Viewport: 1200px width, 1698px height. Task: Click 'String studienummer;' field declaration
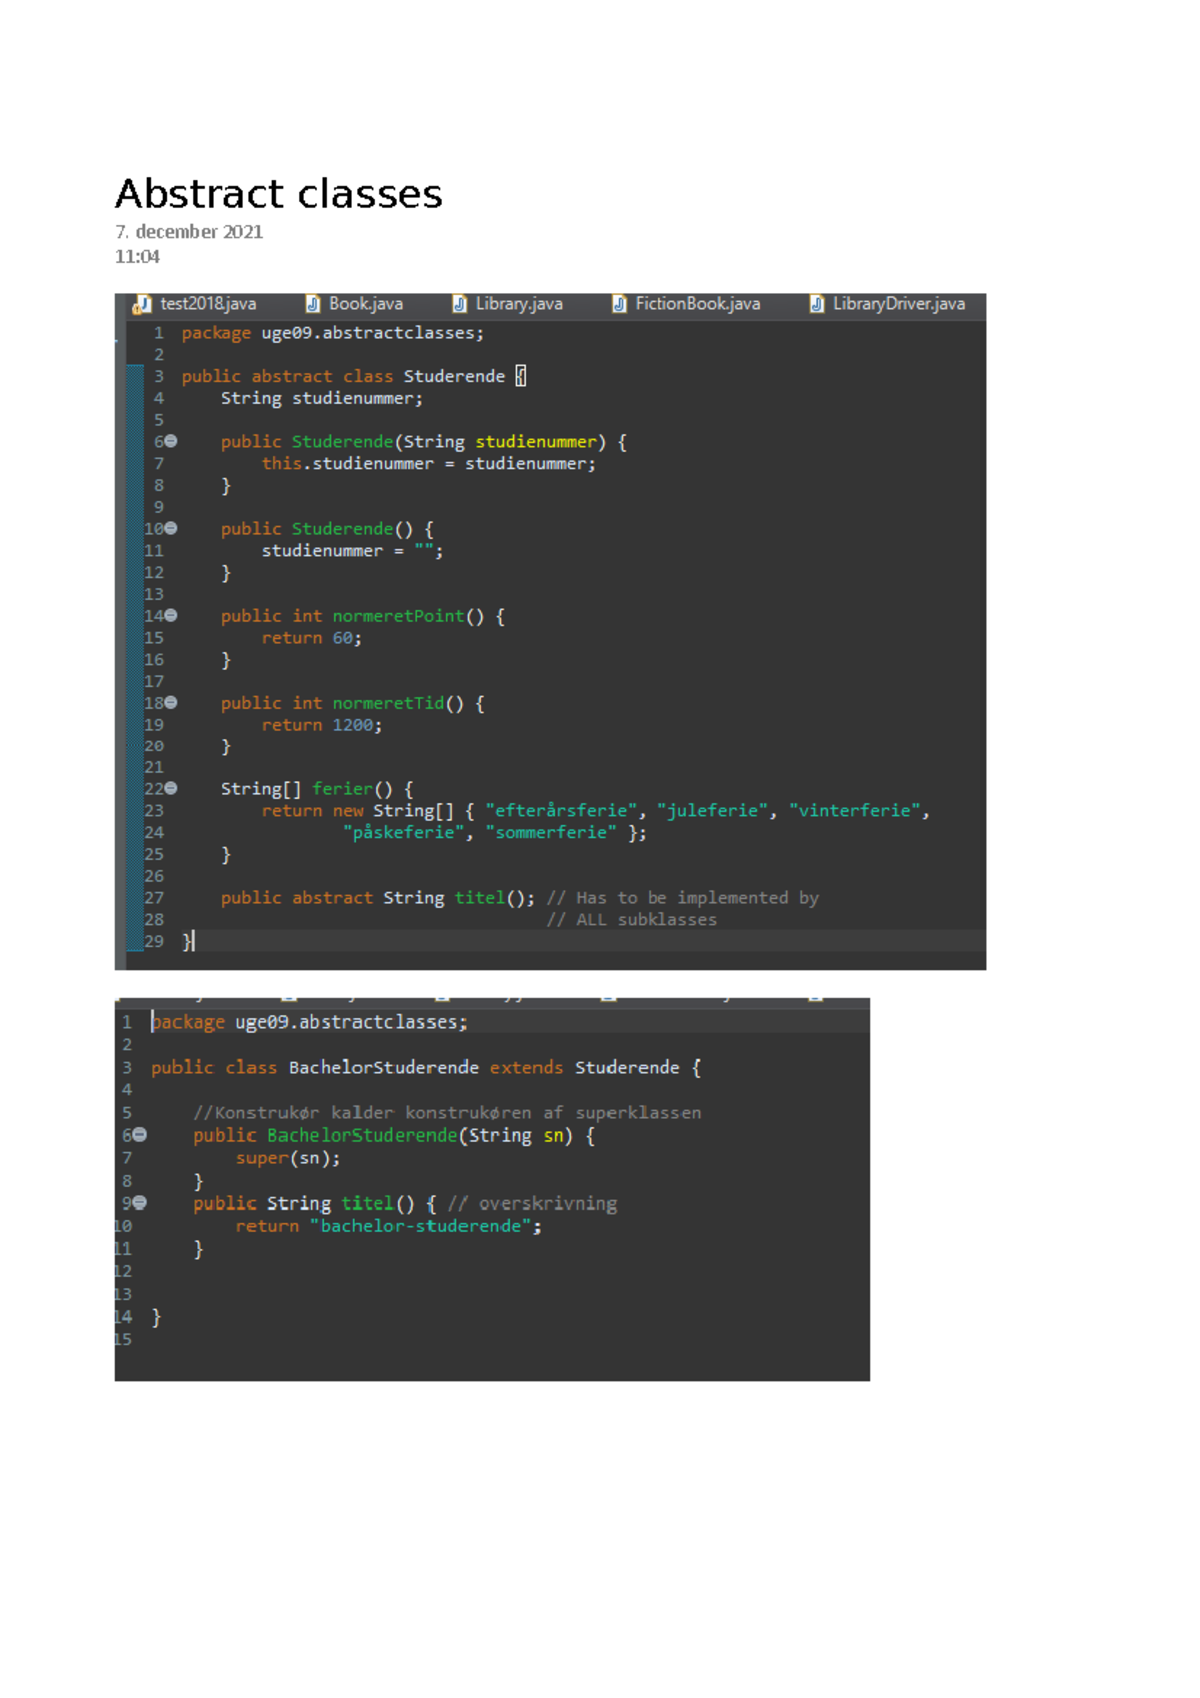tap(322, 398)
